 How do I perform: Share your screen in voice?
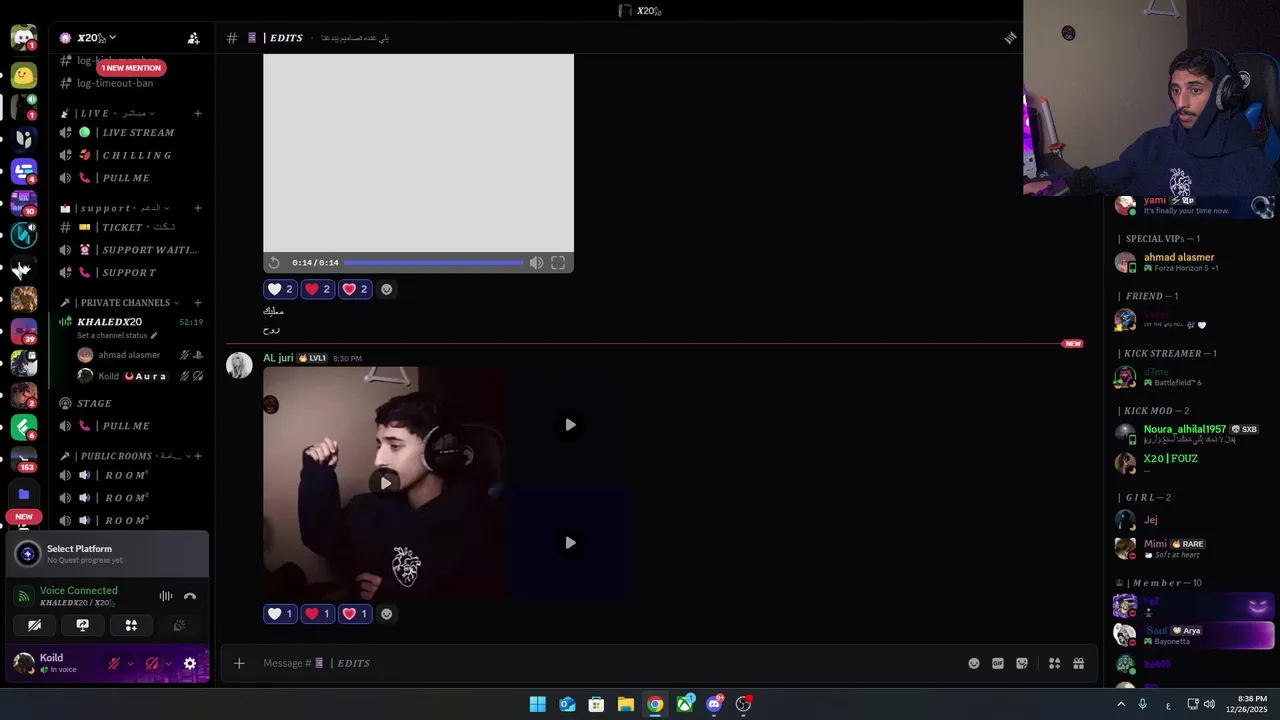click(83, 625)
